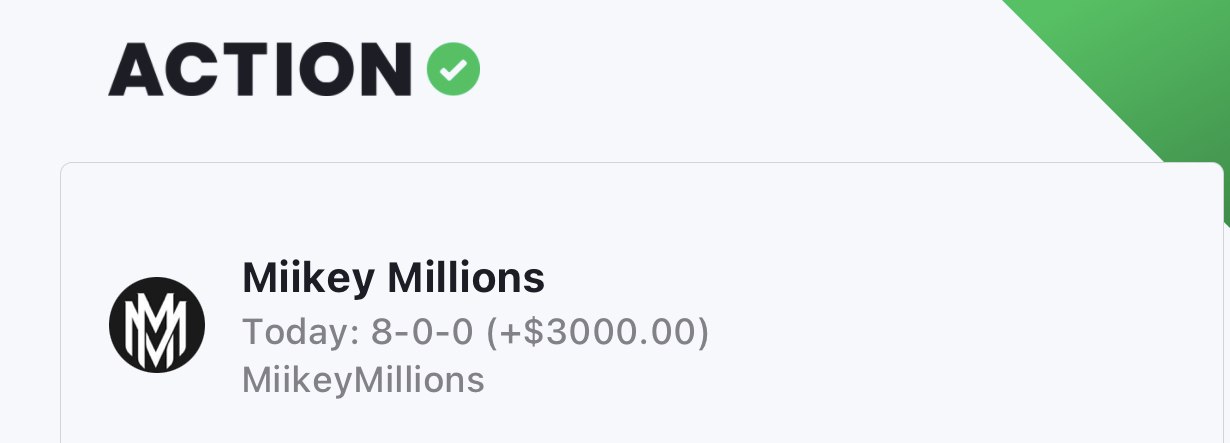The height and width of the screenshot is (443, 1230).
Task: Open the Miikey Millions MM avatar
Action: pos(157,325)
